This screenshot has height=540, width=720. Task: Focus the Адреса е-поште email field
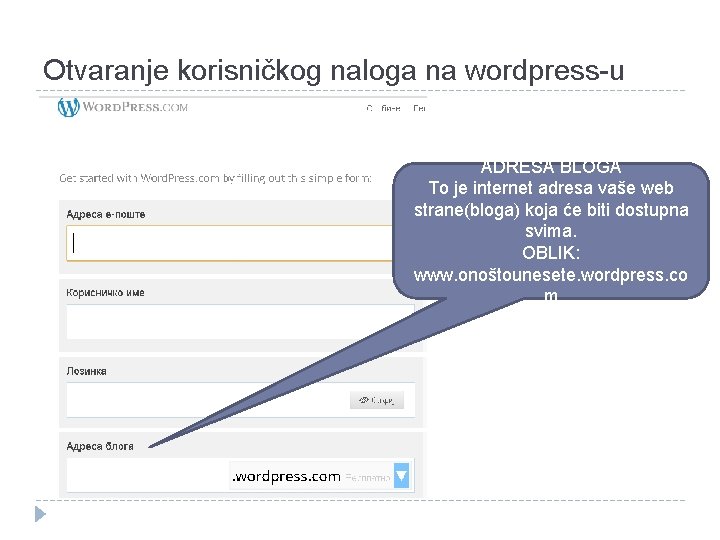click(x=230, y=243)
